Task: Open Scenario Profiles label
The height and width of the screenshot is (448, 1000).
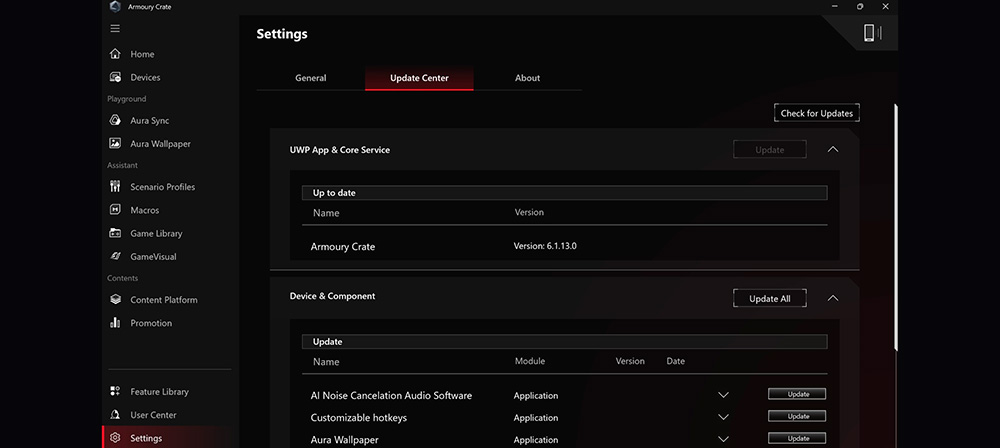Action: [x=163, y=187]
